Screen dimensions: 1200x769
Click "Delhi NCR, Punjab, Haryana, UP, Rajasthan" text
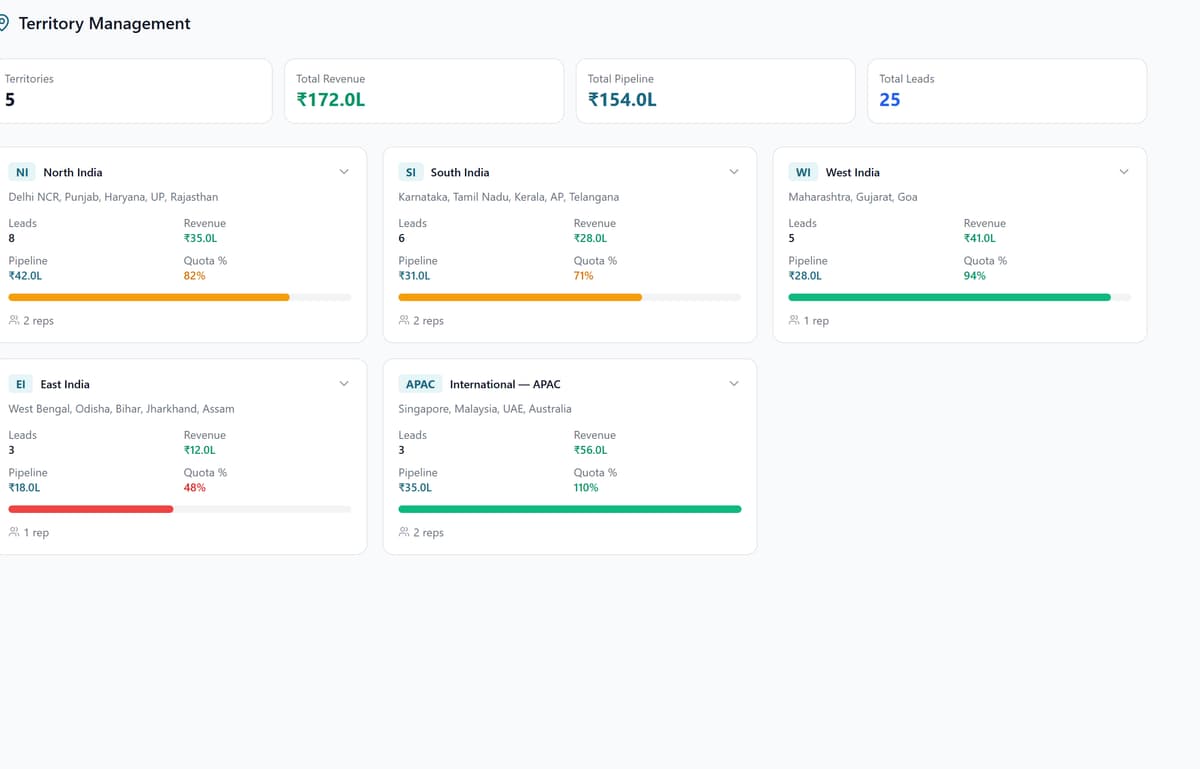113,197
